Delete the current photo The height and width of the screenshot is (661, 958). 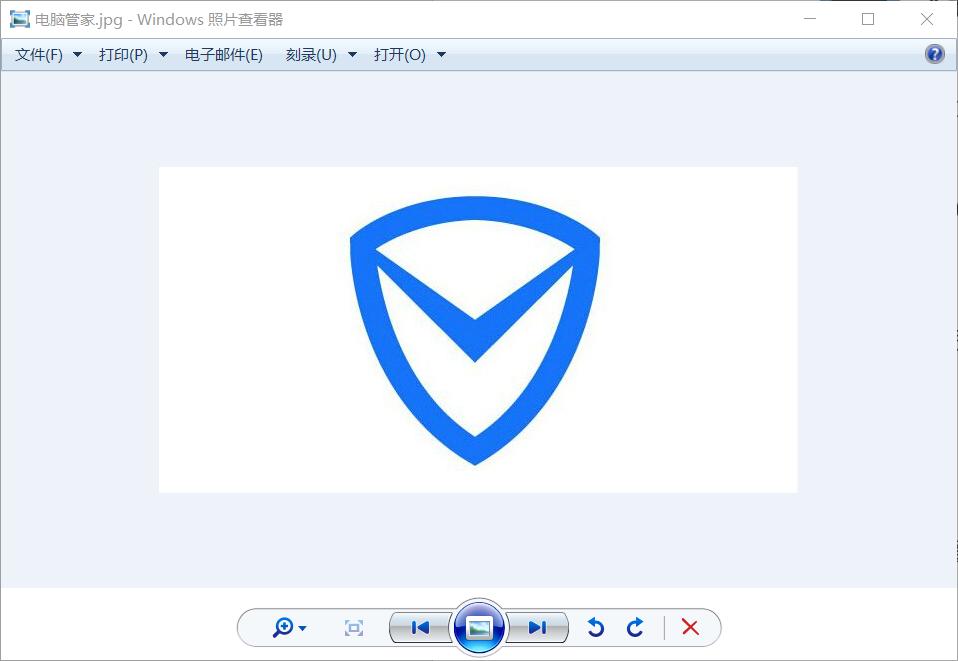(x=689, y=627)
